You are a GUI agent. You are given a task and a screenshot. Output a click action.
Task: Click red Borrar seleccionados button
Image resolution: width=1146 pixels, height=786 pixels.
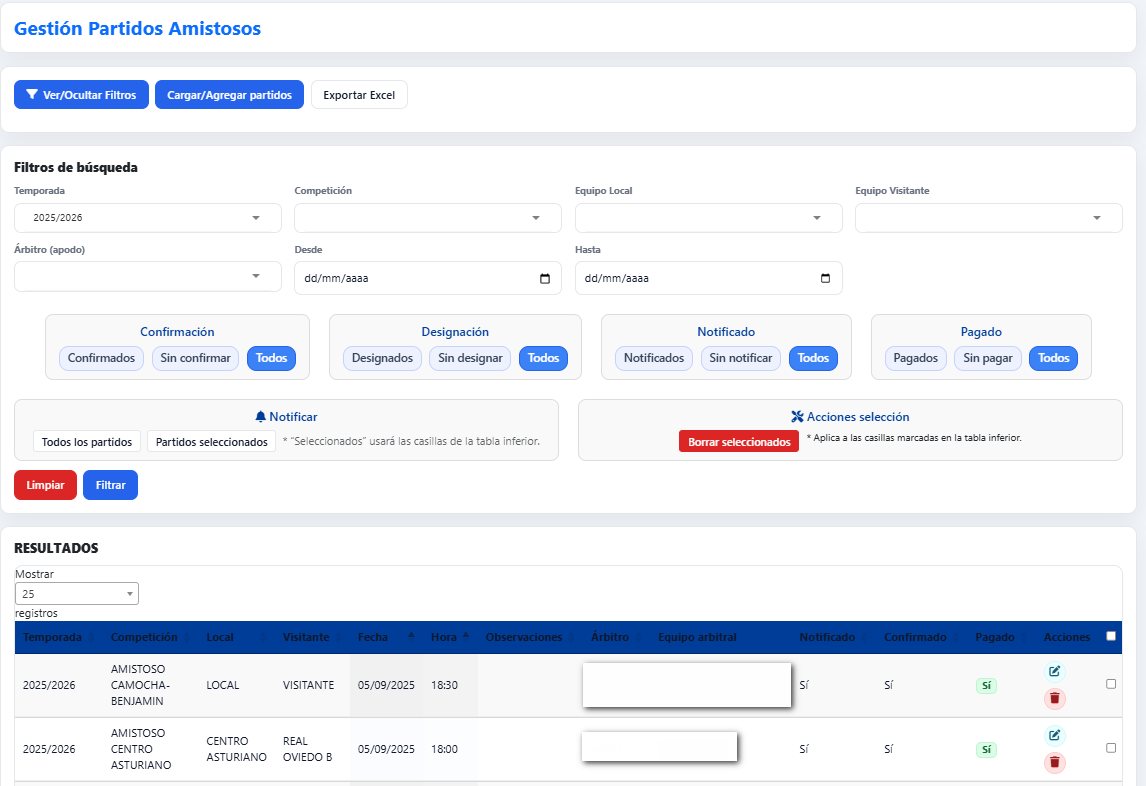[739, 442]
